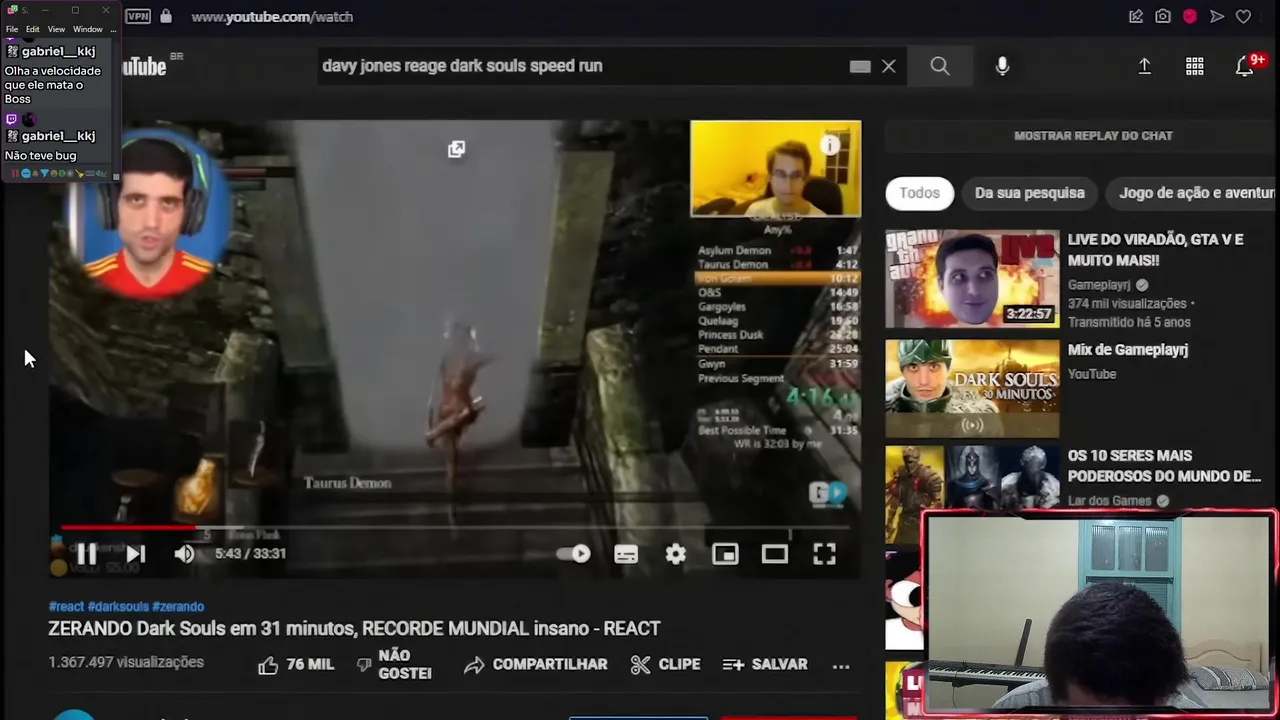This screenshot has height=720, width=1280.
Task: Switch to miniplayer mode
Action: 725,554
